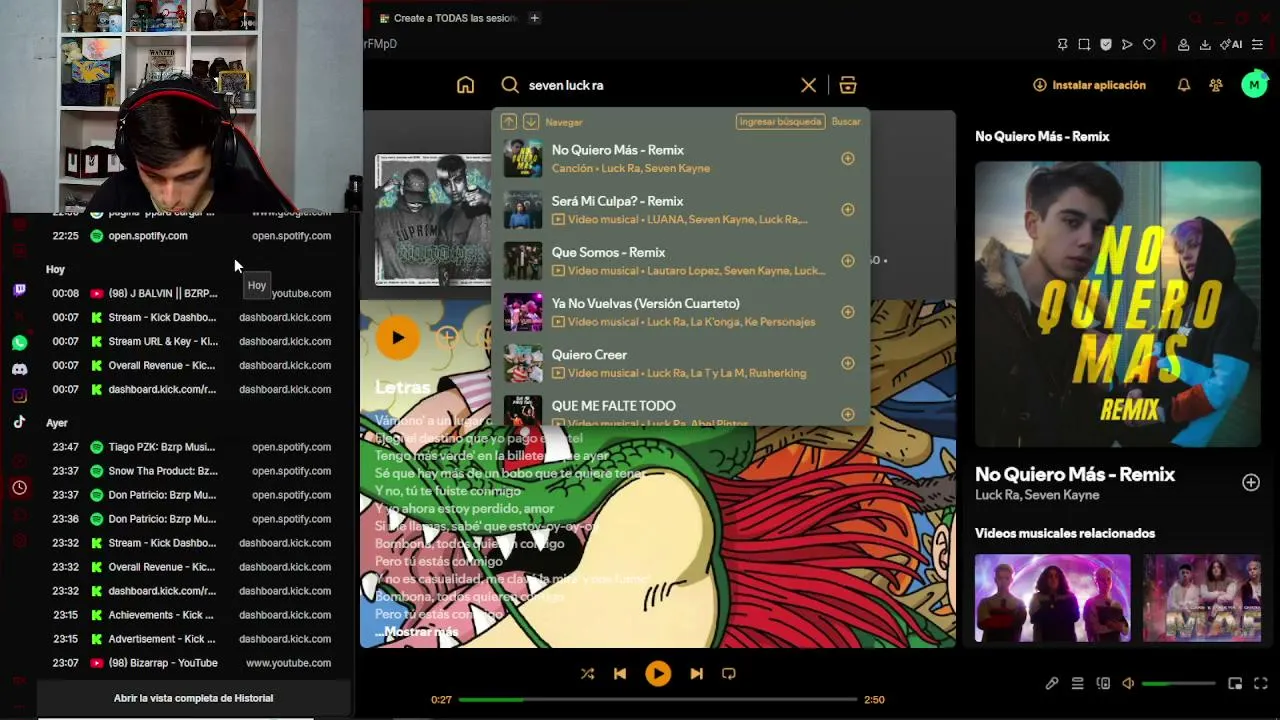Screen dimensions: 1280x720
Task: Toggle repeat mode
Action: [x=729, y=674]
